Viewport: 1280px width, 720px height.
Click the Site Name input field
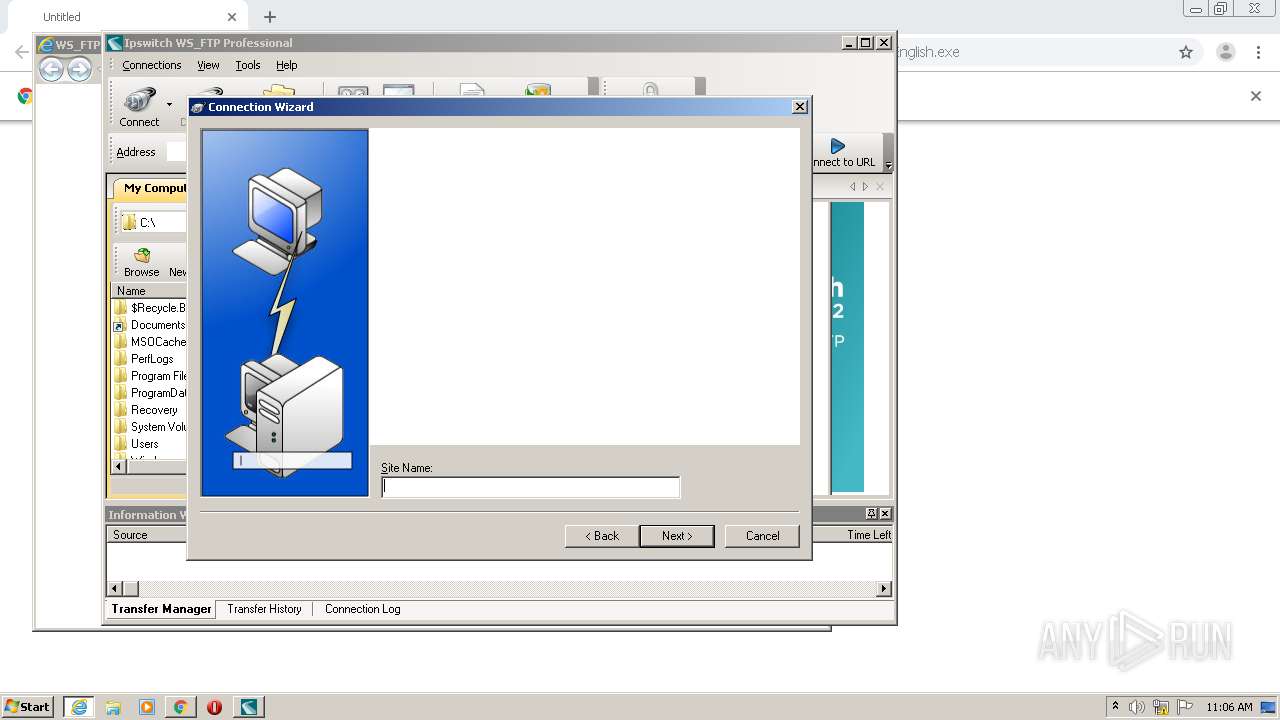[x=530, y=487]
